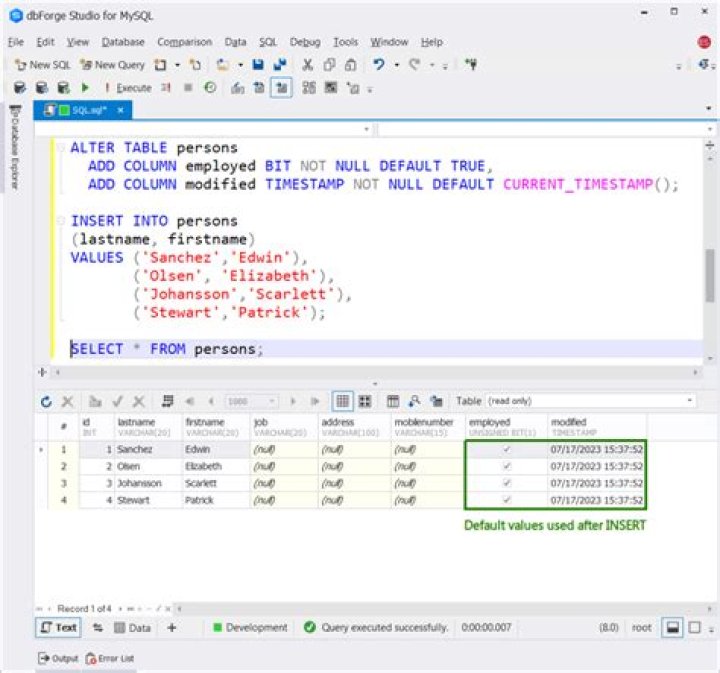Toggle employed checkbox in Olsen row
This screenshot has width=720, height=673.
pyautogui.click(x=506, y=466)
